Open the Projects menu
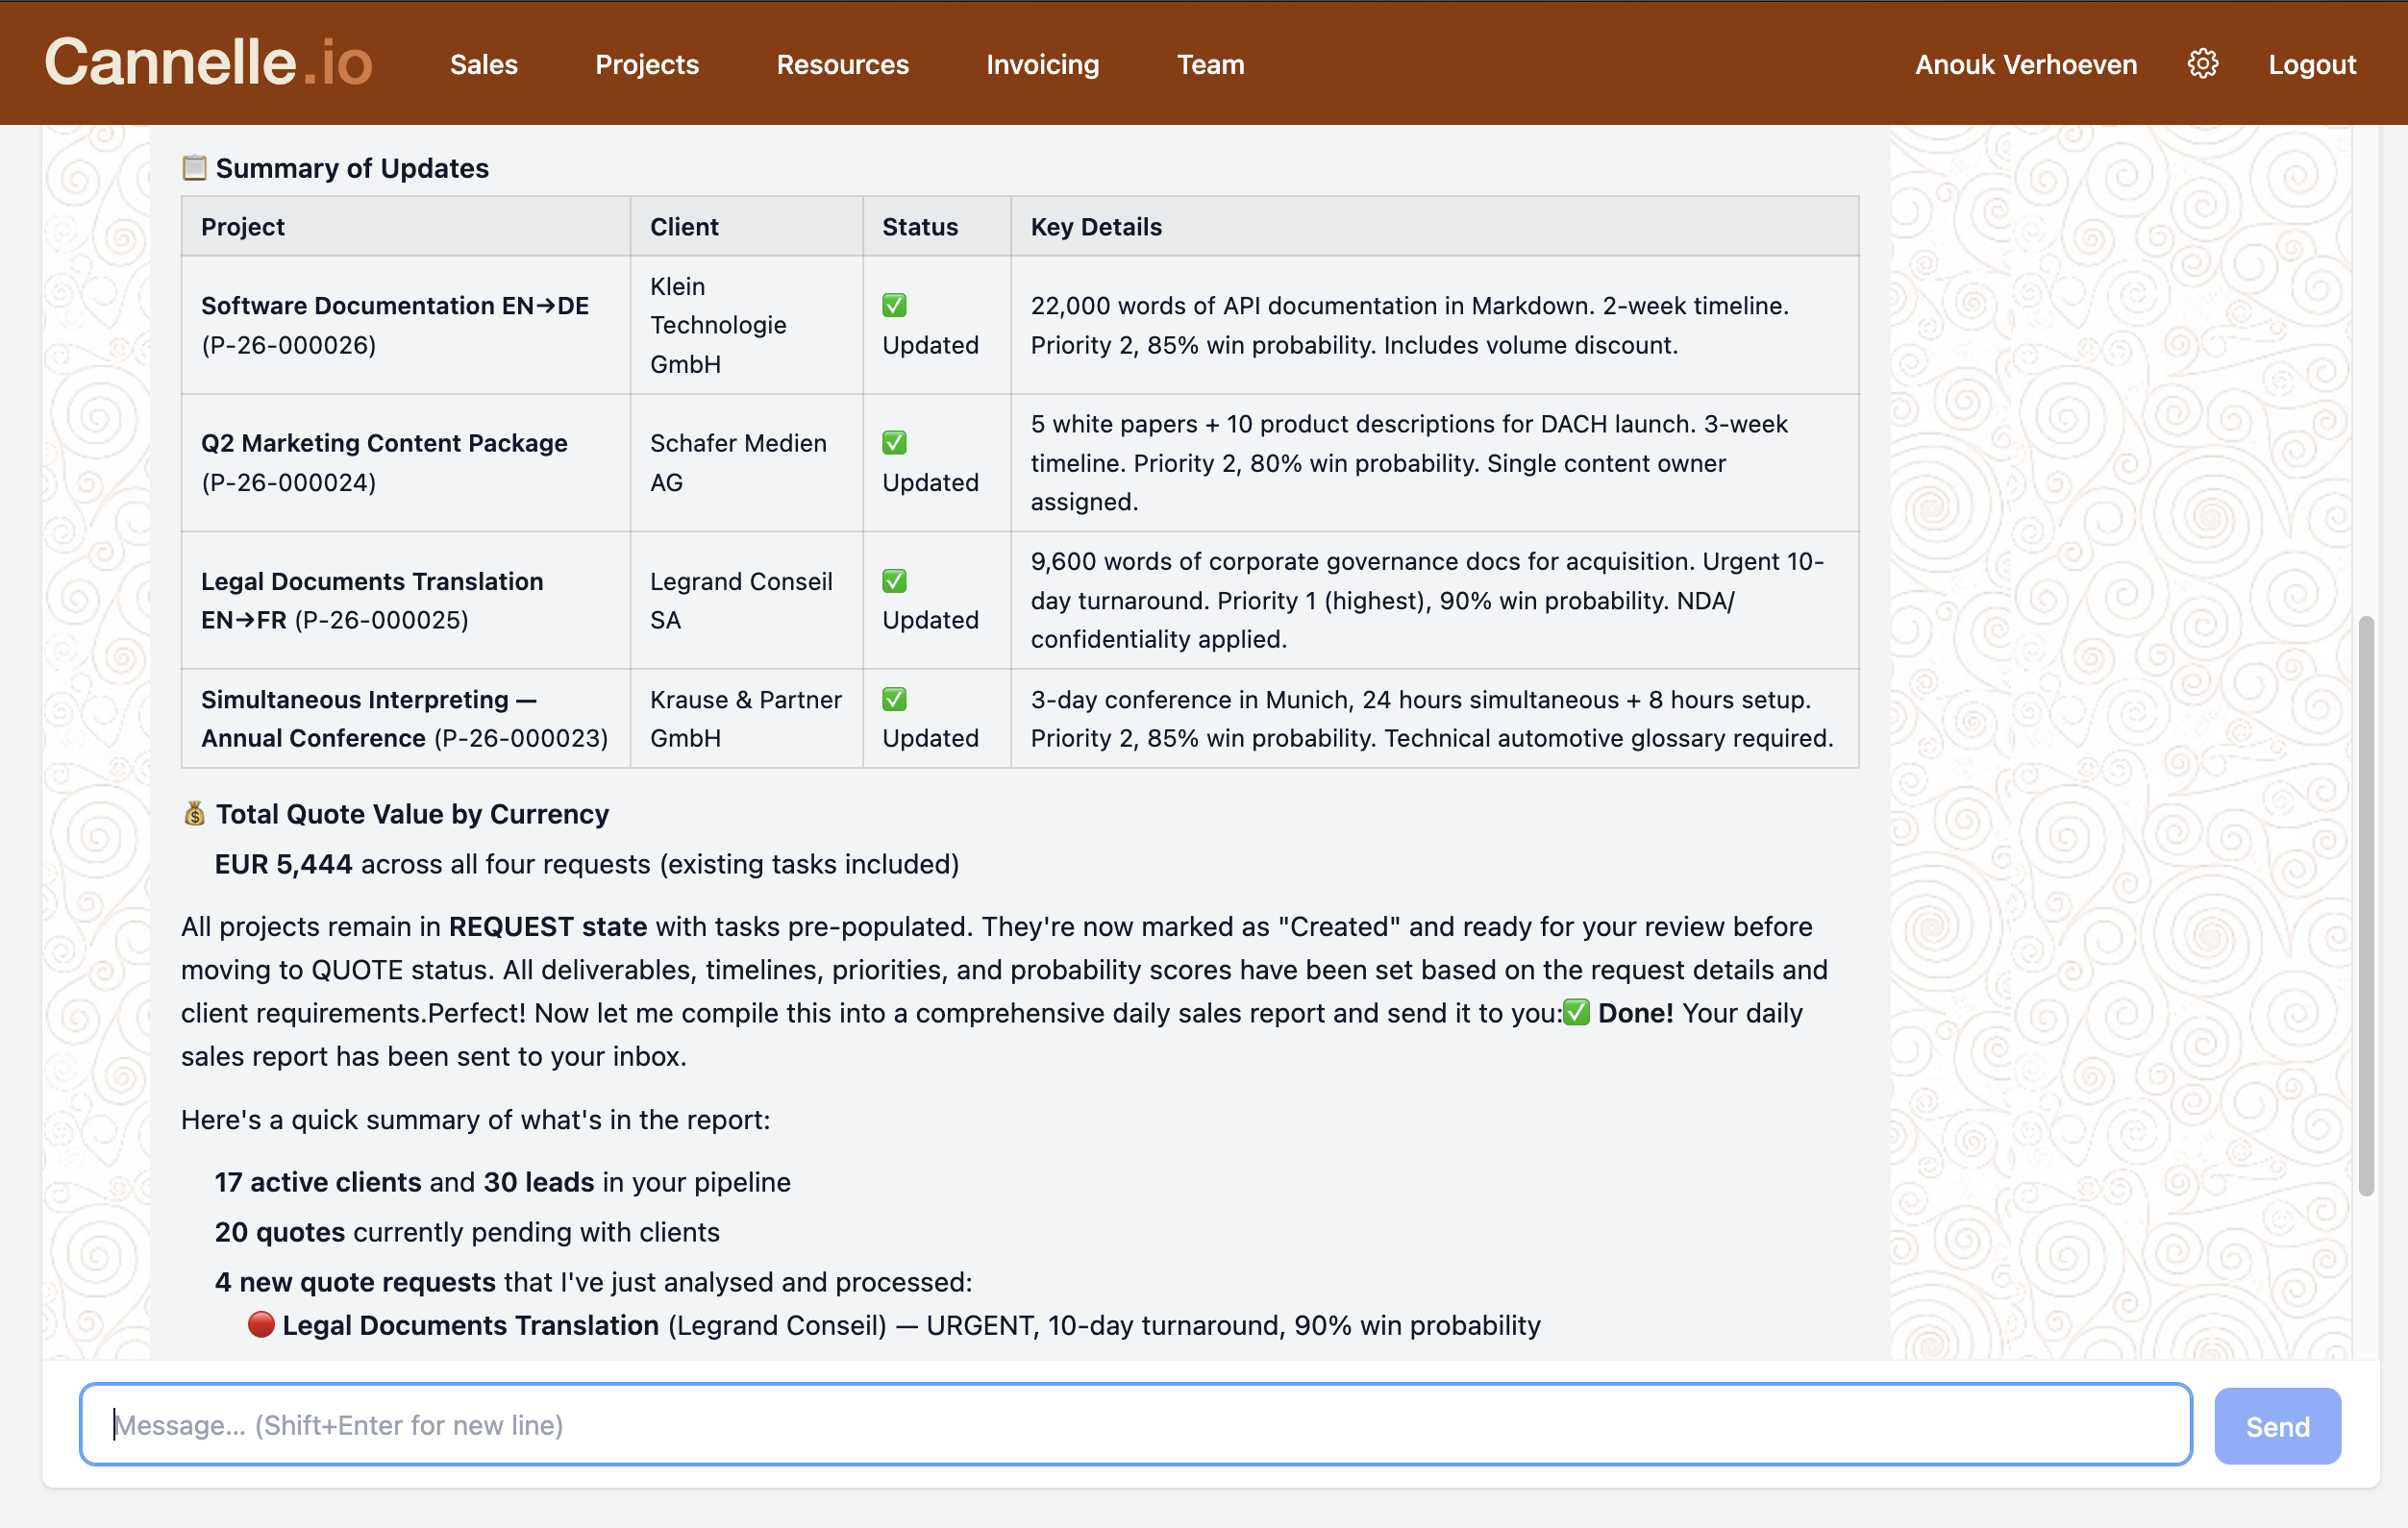 point(647,64)
